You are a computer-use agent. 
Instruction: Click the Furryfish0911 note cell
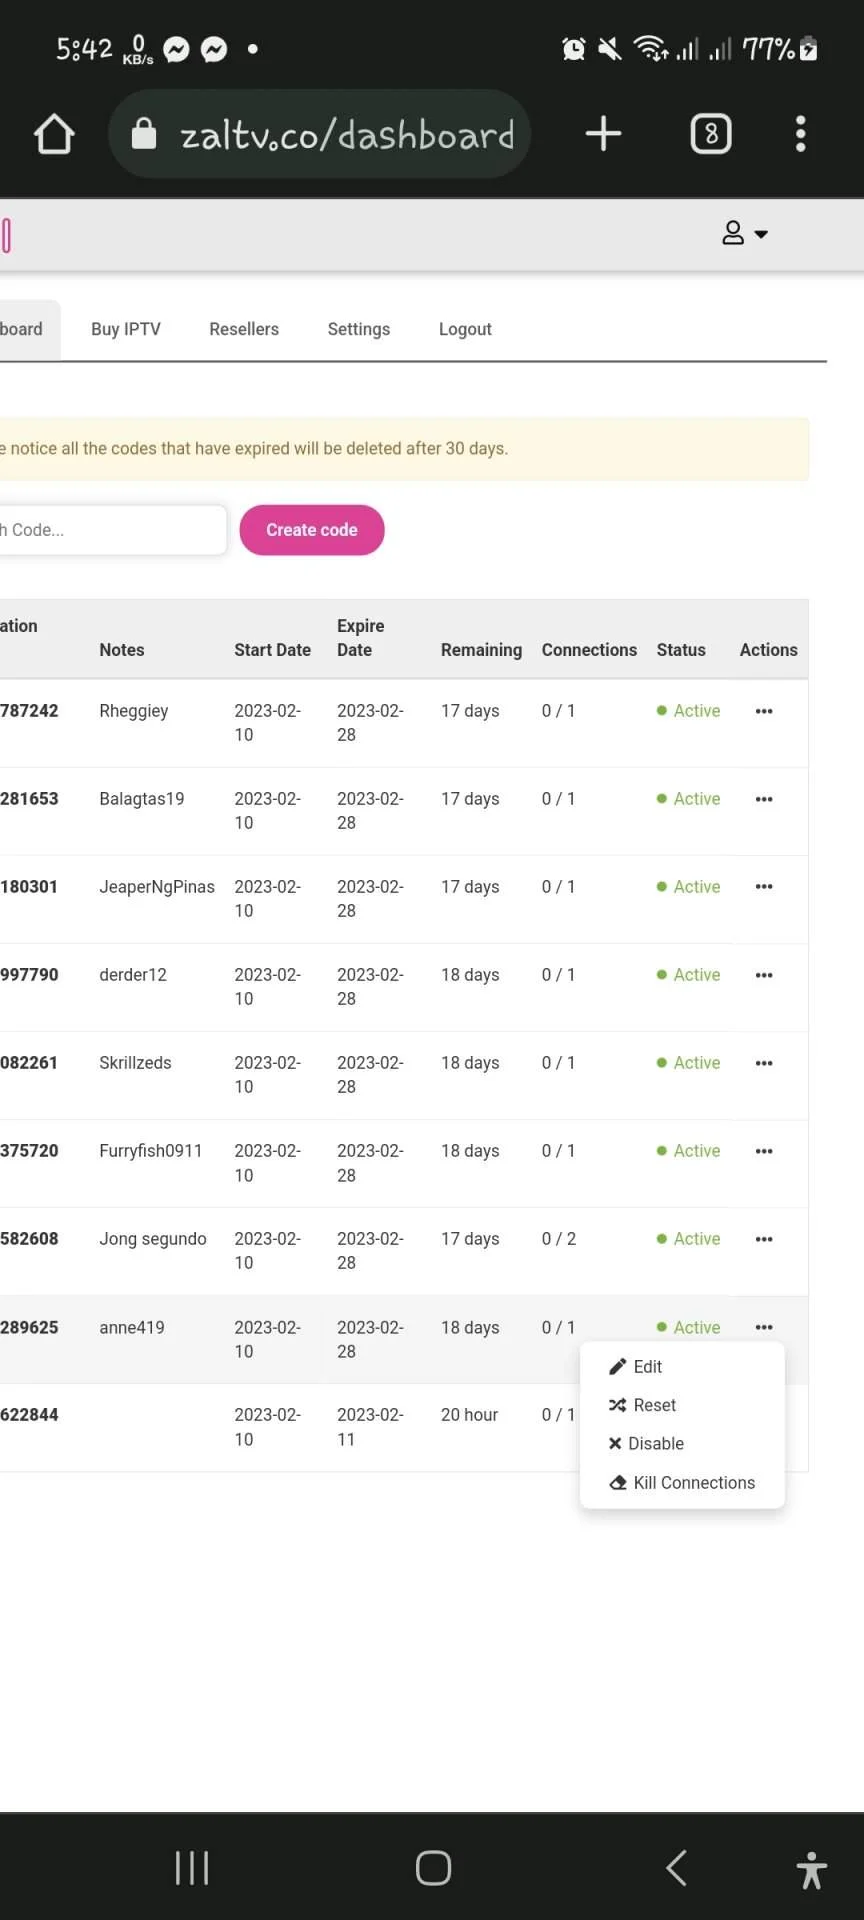coord(151,1151)
